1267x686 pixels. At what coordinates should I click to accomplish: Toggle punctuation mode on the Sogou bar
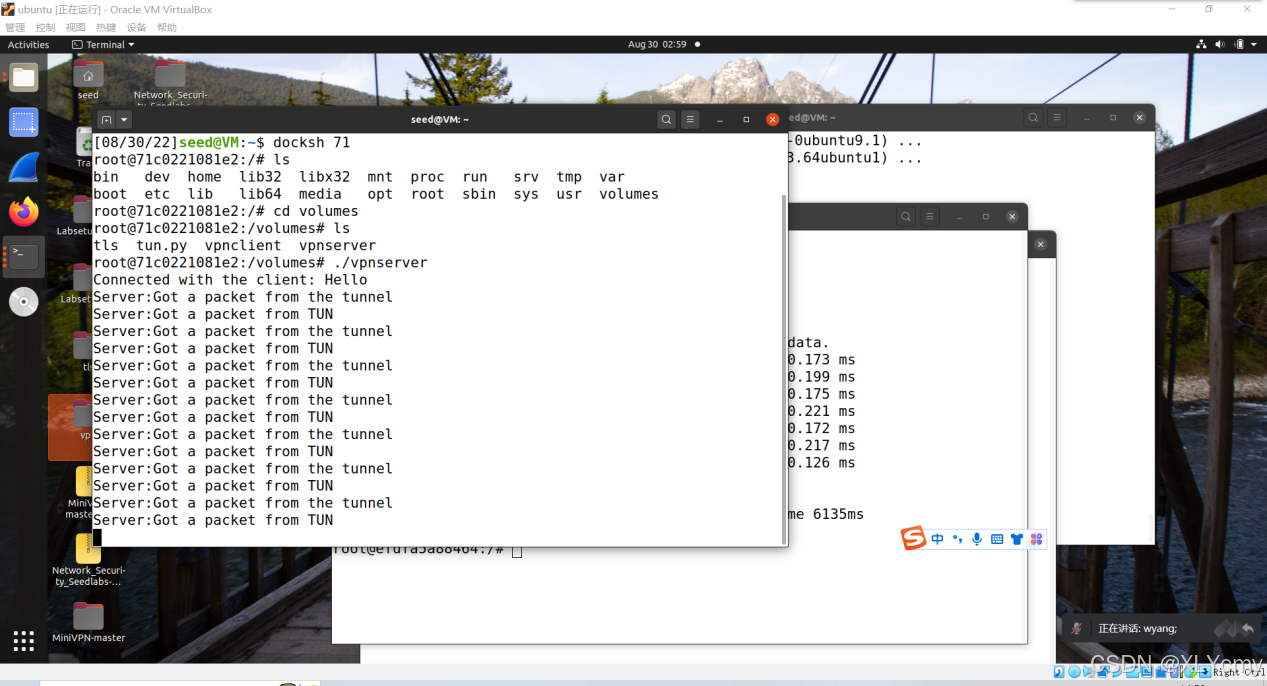[x=956, y=539]
